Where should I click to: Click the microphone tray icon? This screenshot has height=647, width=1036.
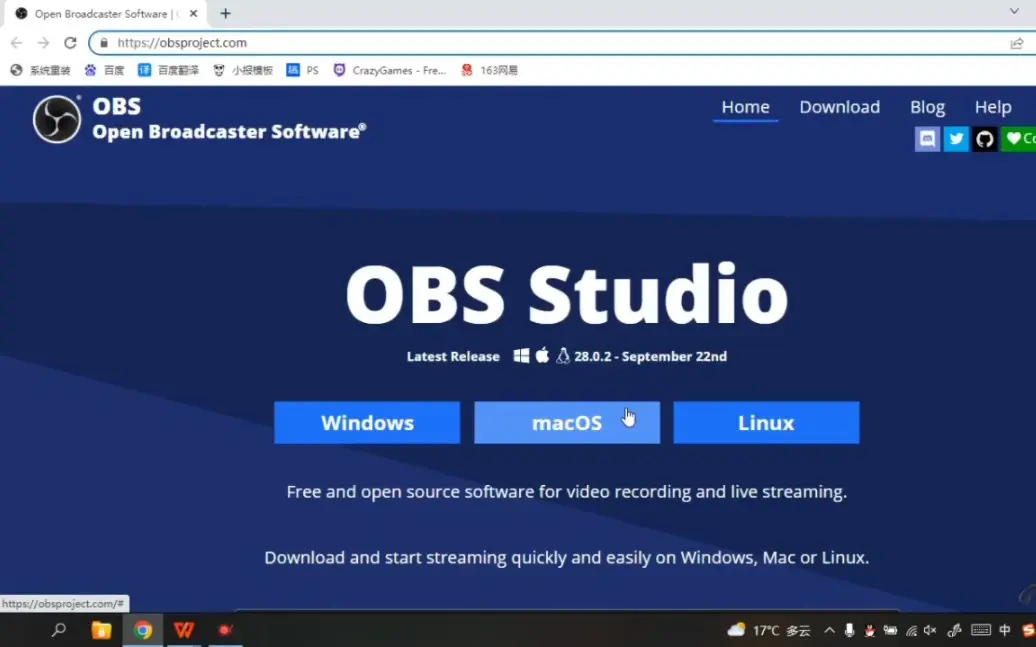[849, 630]
